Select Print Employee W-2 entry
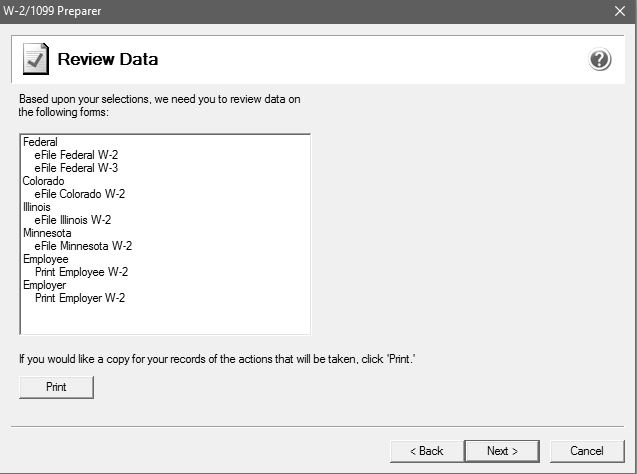This screenshot has height=474, width=637. [82, 272]
